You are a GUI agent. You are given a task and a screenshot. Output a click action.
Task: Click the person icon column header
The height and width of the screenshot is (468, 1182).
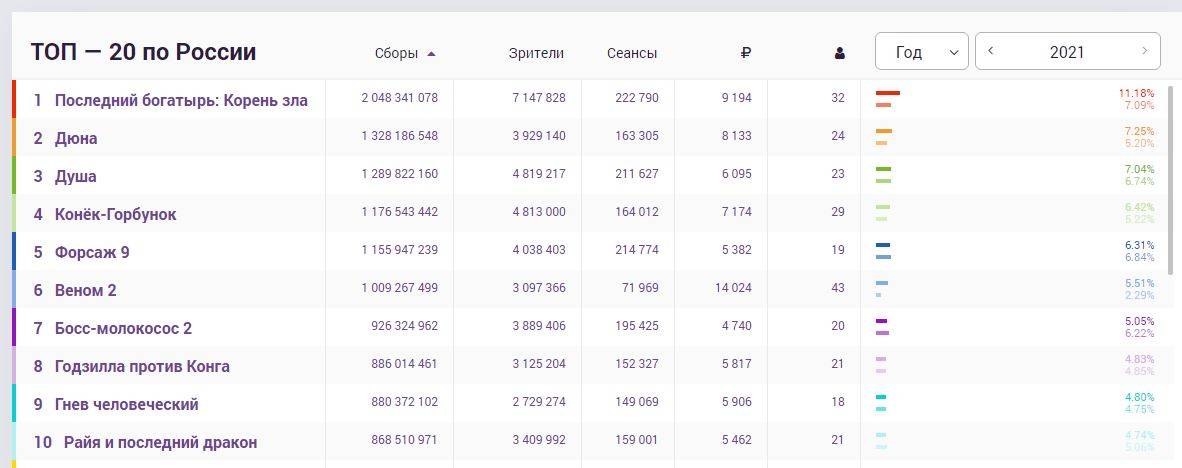tap(840, 54)
